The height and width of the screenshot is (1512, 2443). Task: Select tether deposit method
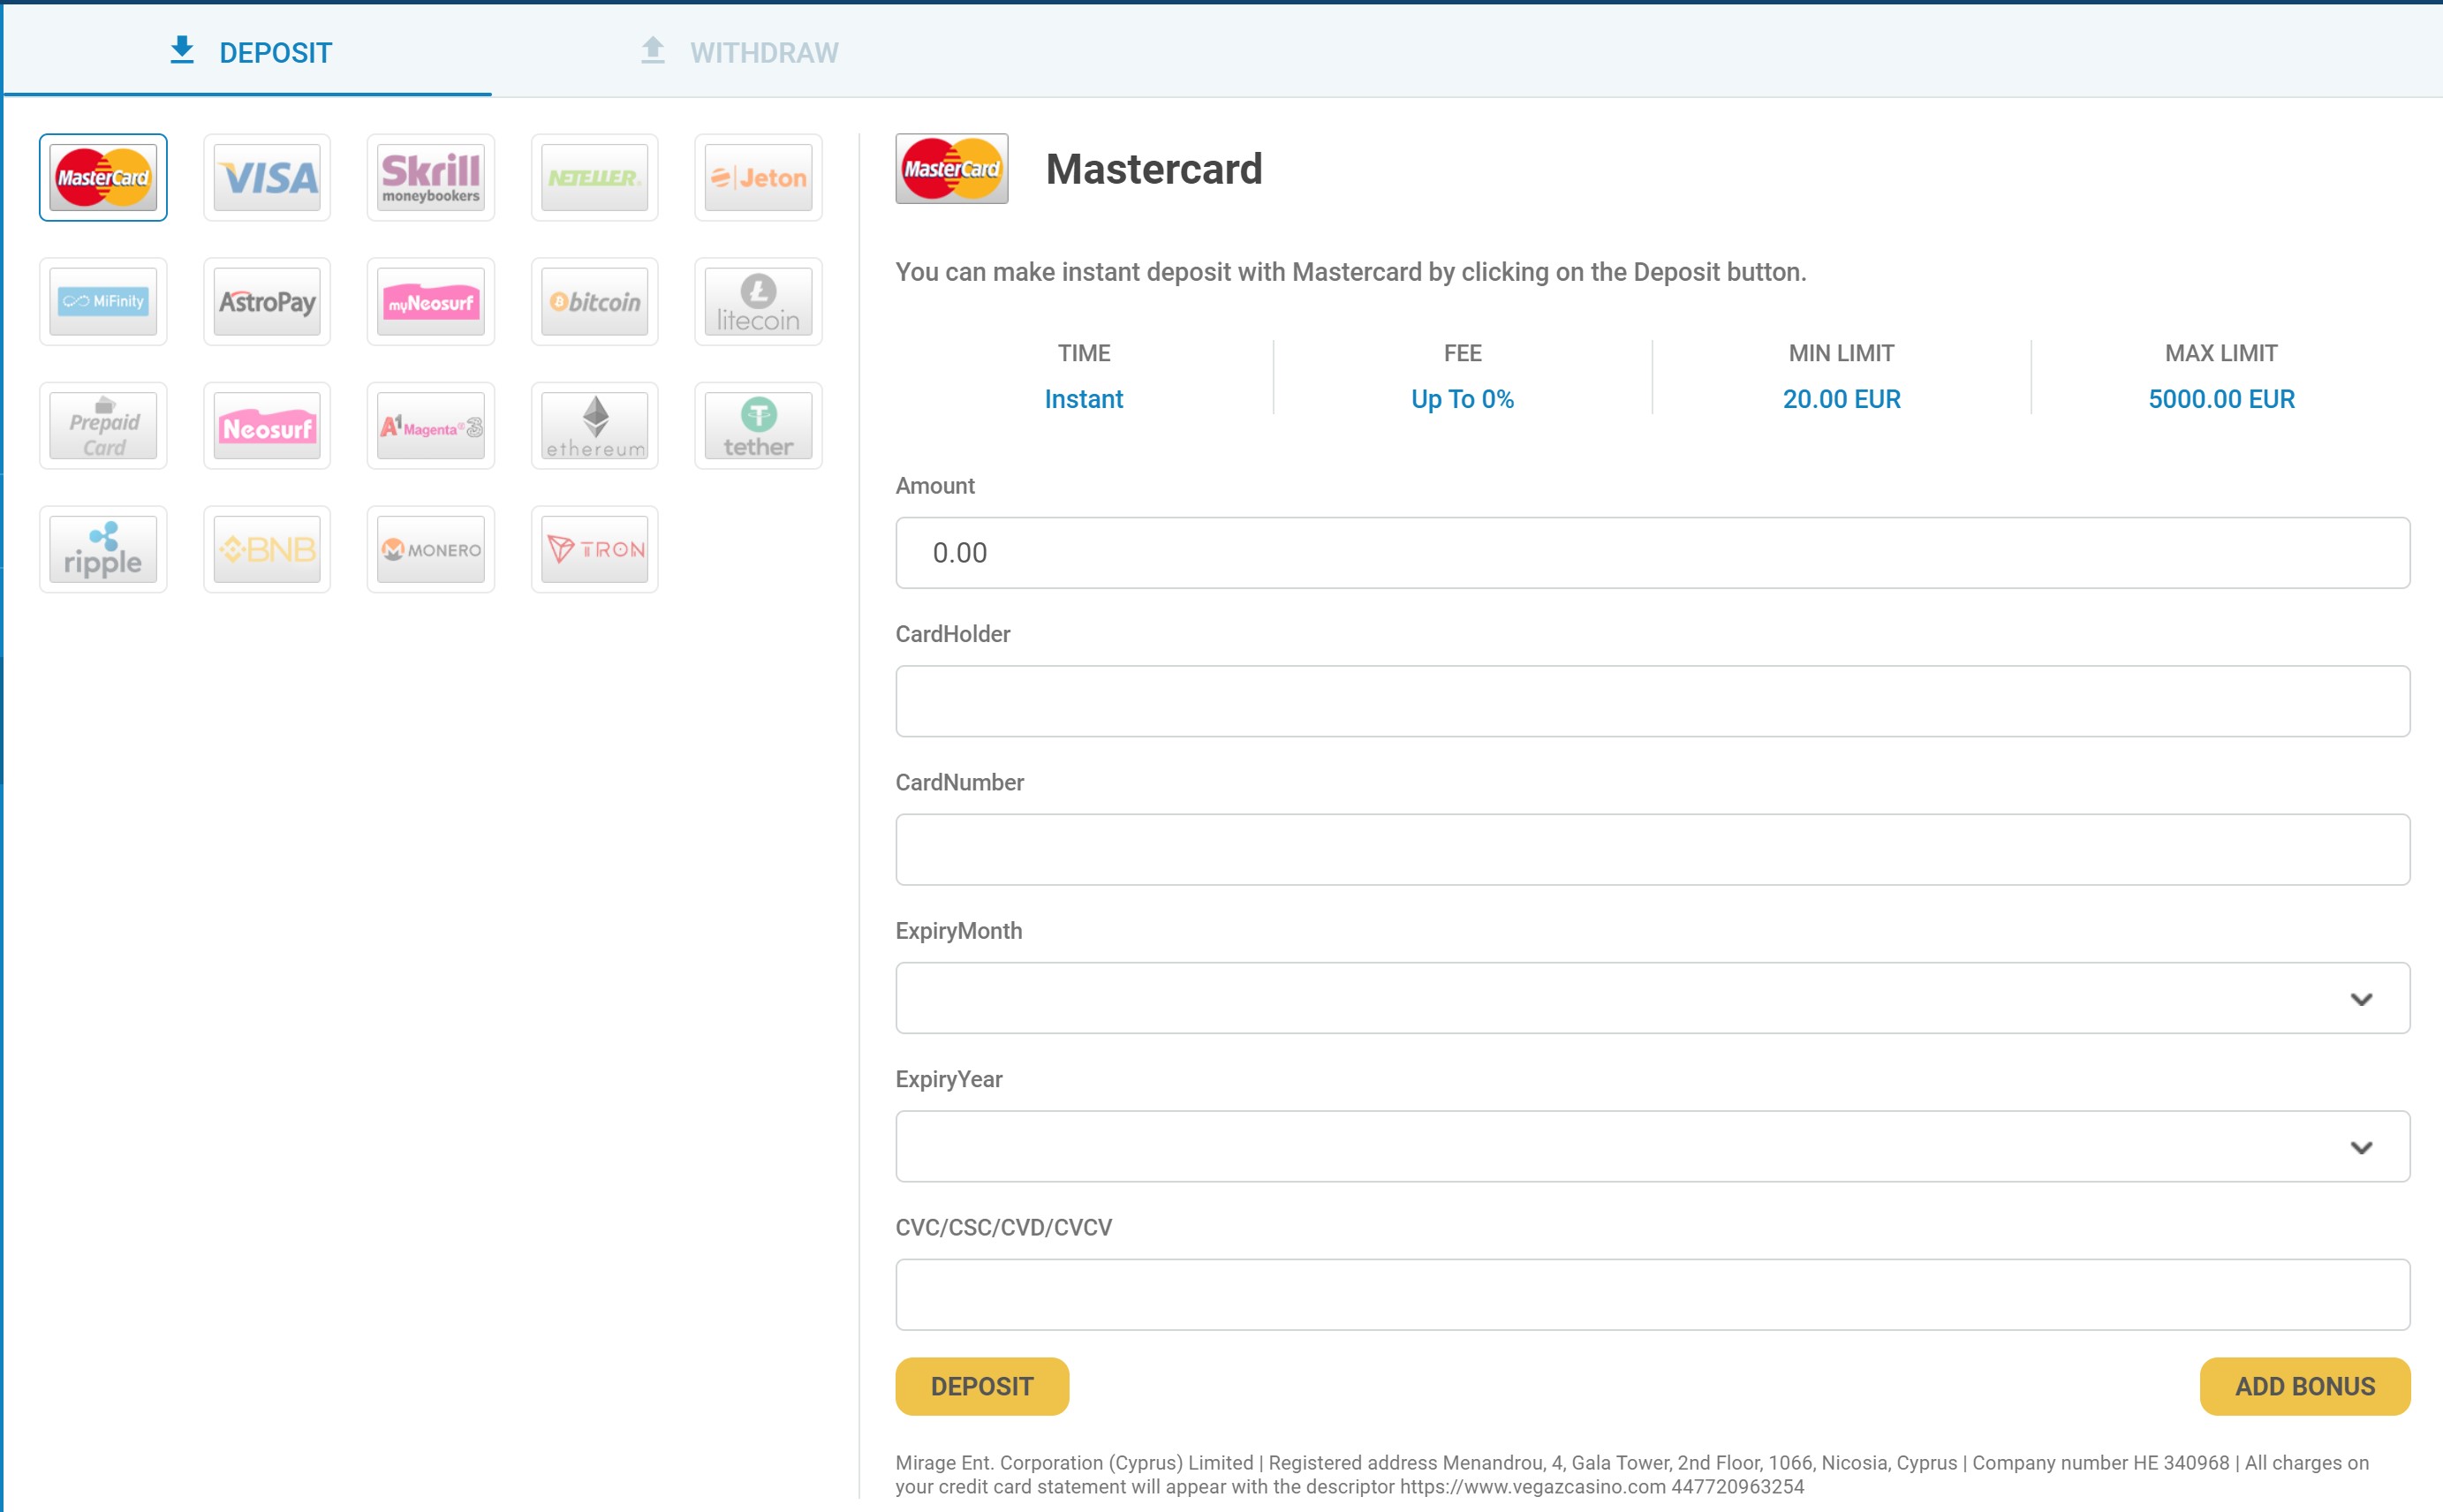(759, 425)
